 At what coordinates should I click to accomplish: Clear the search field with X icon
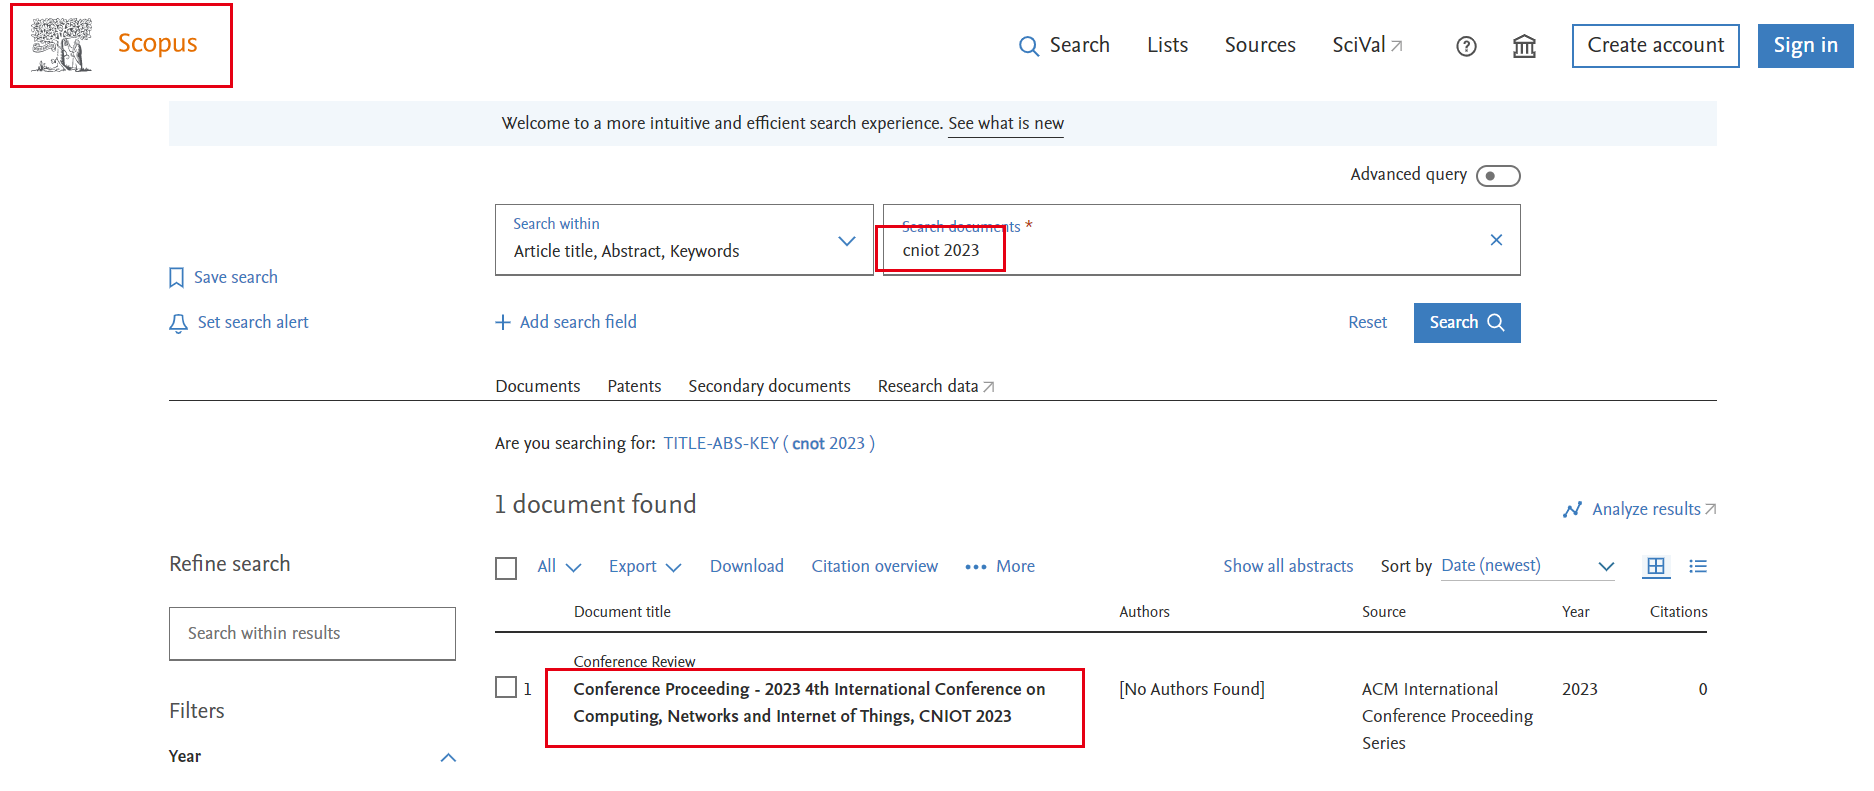tap(1496, 240)
